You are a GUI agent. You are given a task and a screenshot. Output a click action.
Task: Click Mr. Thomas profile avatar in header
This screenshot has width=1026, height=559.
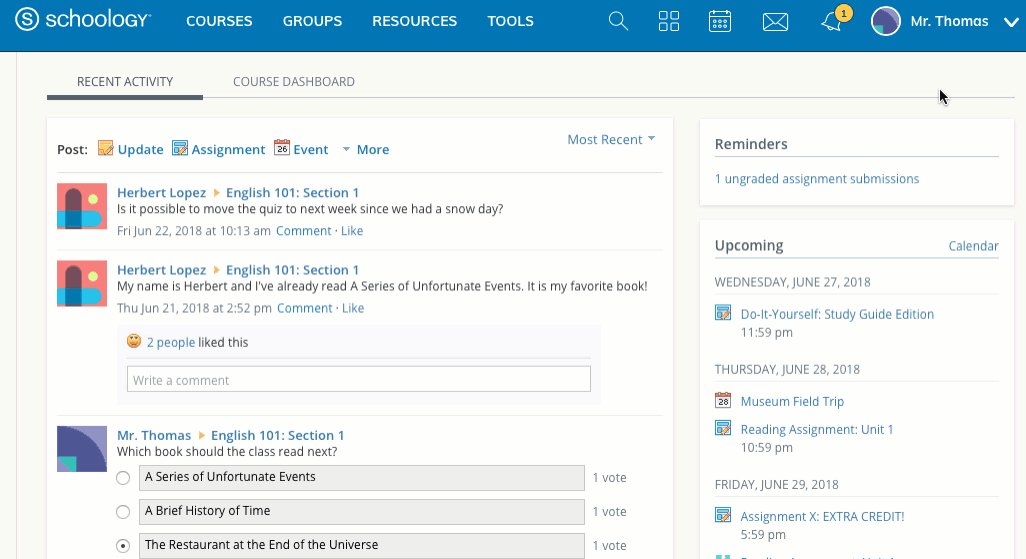(x=886, y=21)
